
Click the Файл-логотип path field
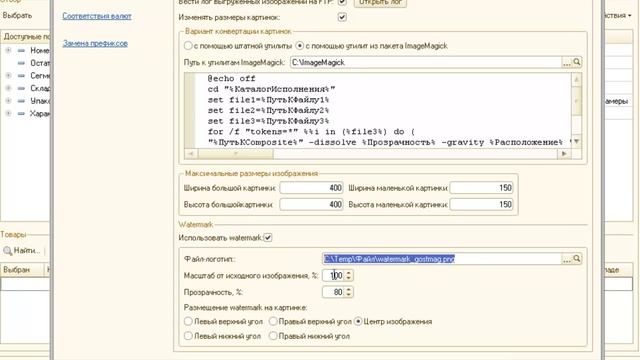point(442,259)
